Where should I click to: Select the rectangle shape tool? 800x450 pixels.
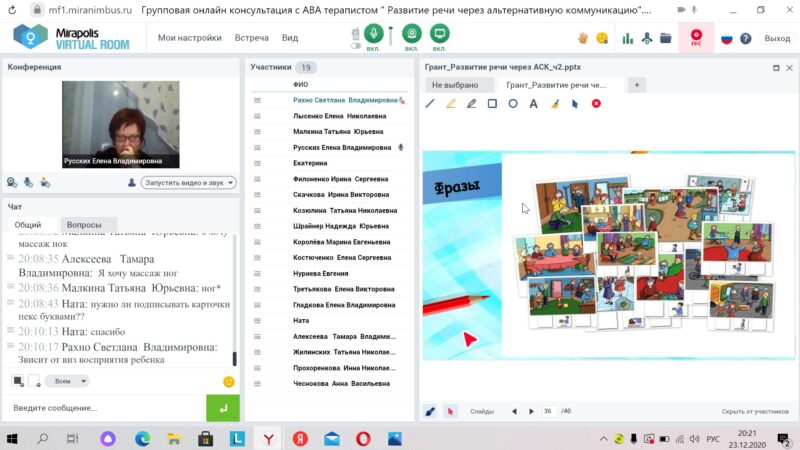click(492, 104)
